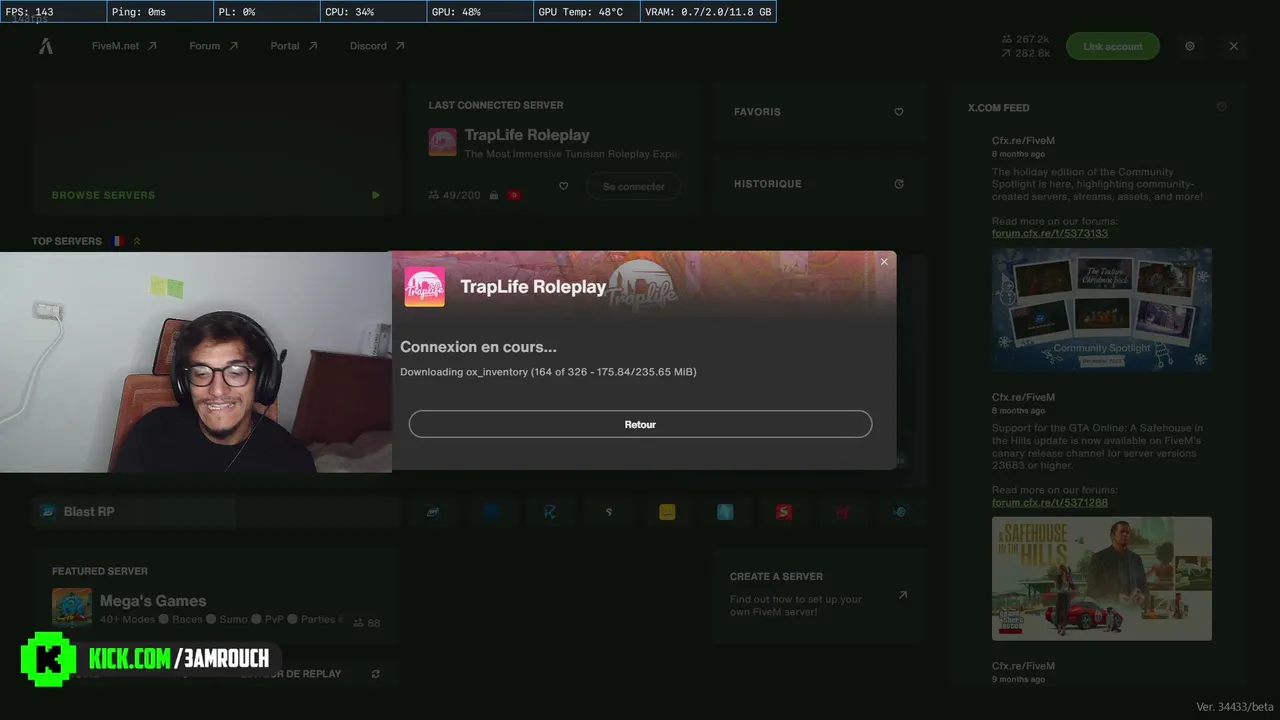Click the "GPU Temp: 48°C" overlay readout
The width and height of the screenshot is (1280, 720).
[x=581, y=12]
